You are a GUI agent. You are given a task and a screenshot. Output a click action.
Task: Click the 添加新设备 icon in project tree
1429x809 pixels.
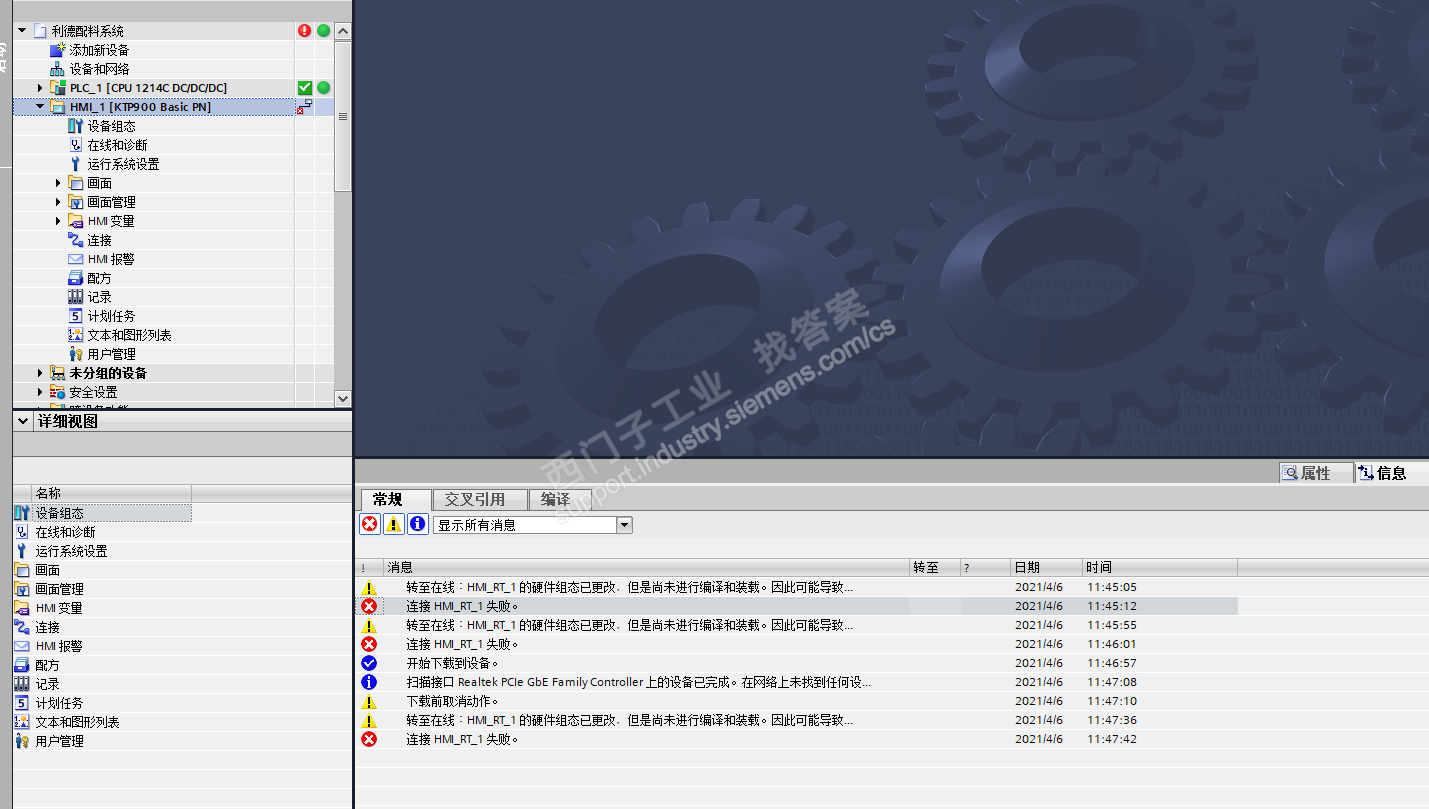coord(57,50)
